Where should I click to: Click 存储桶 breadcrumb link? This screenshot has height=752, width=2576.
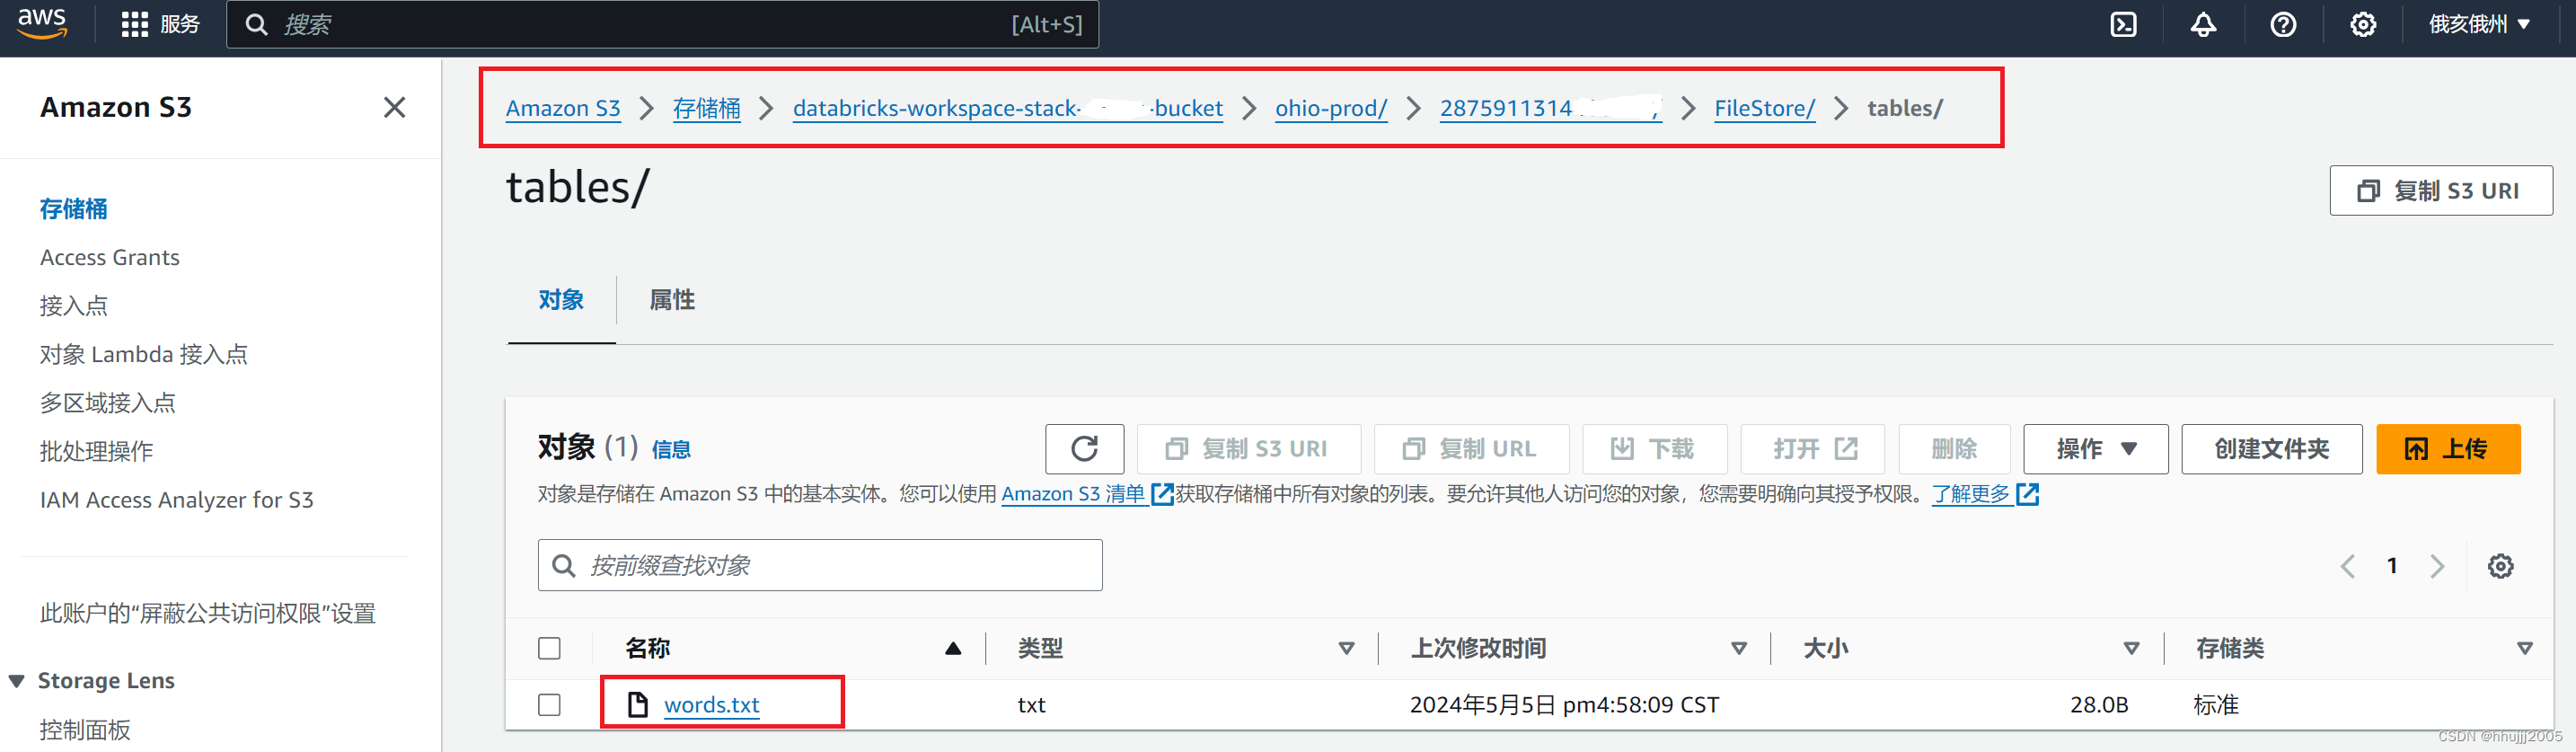click(706, 108)
